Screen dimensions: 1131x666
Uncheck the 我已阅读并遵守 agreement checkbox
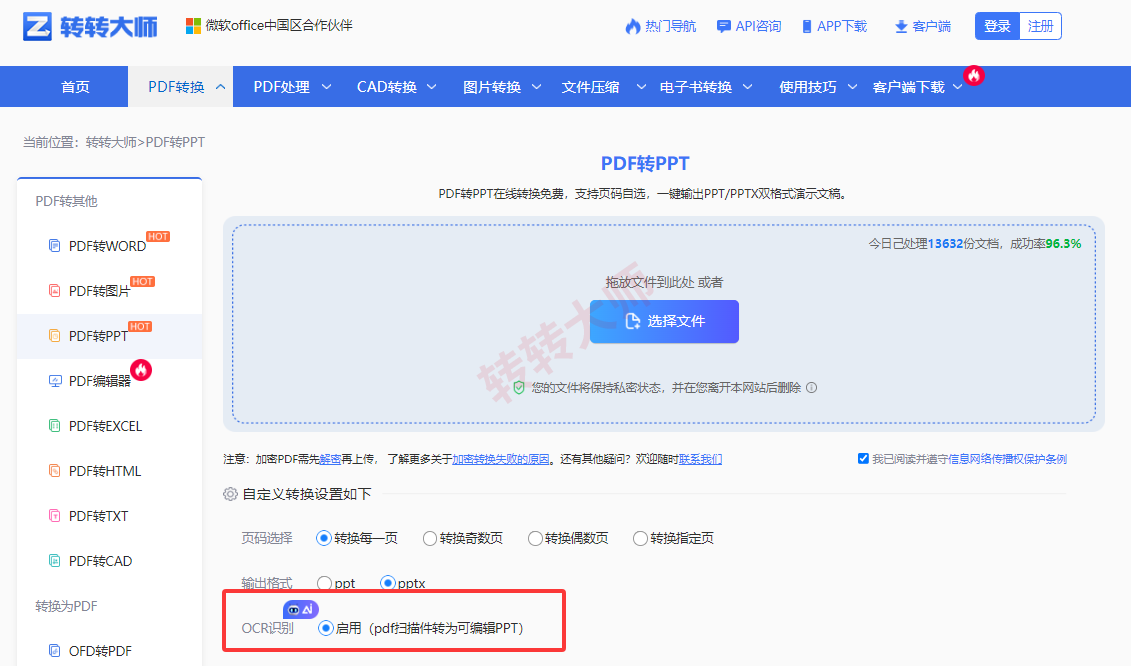863,459
